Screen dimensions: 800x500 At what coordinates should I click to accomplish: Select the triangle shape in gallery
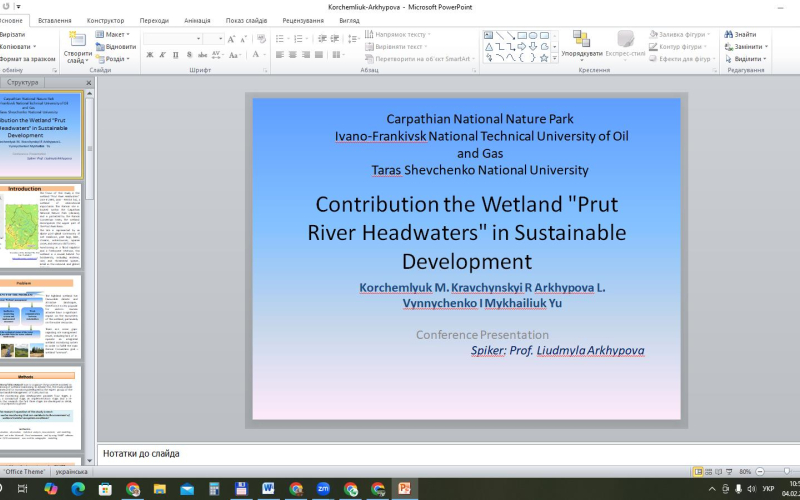click(488, 47)
